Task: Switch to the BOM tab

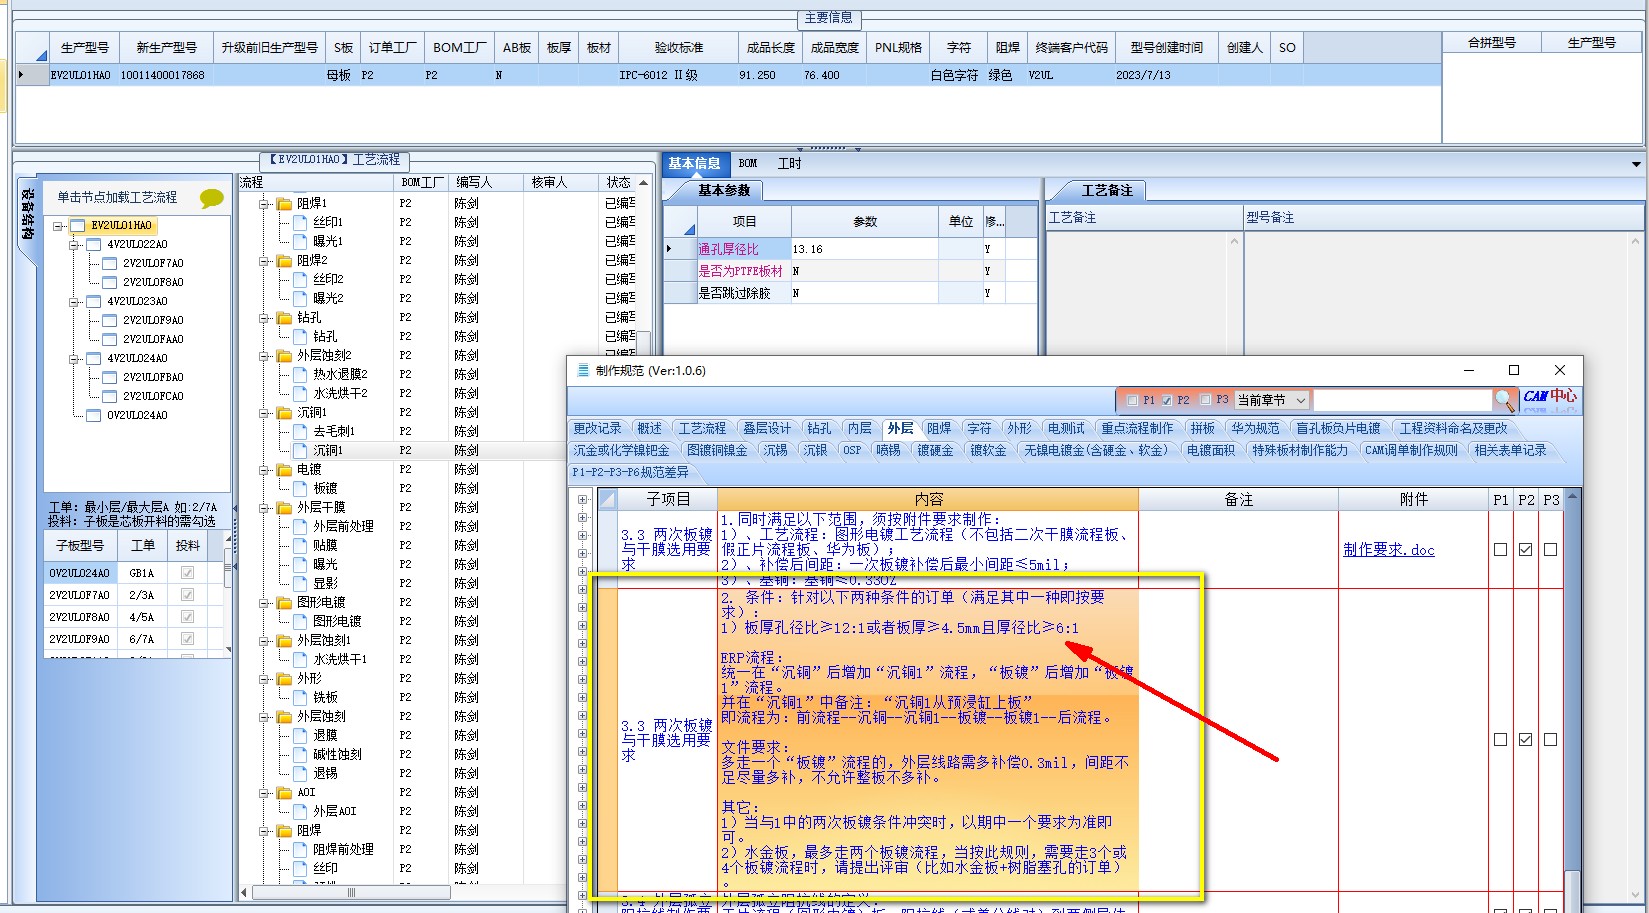Action: (x=748, y=163)
